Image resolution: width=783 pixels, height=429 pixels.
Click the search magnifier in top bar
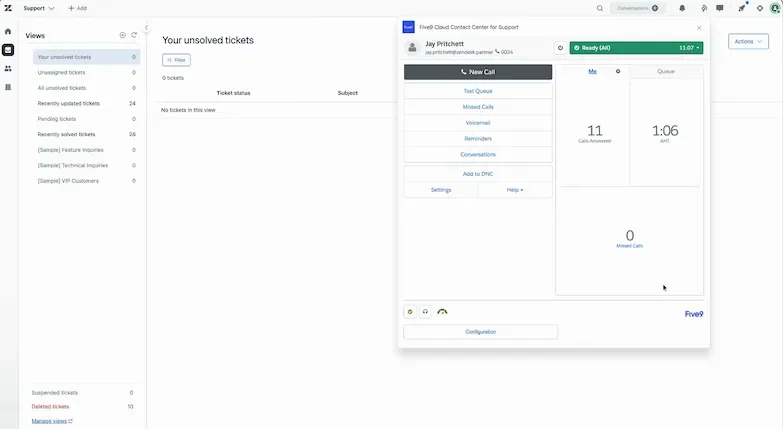pos(600,8)
